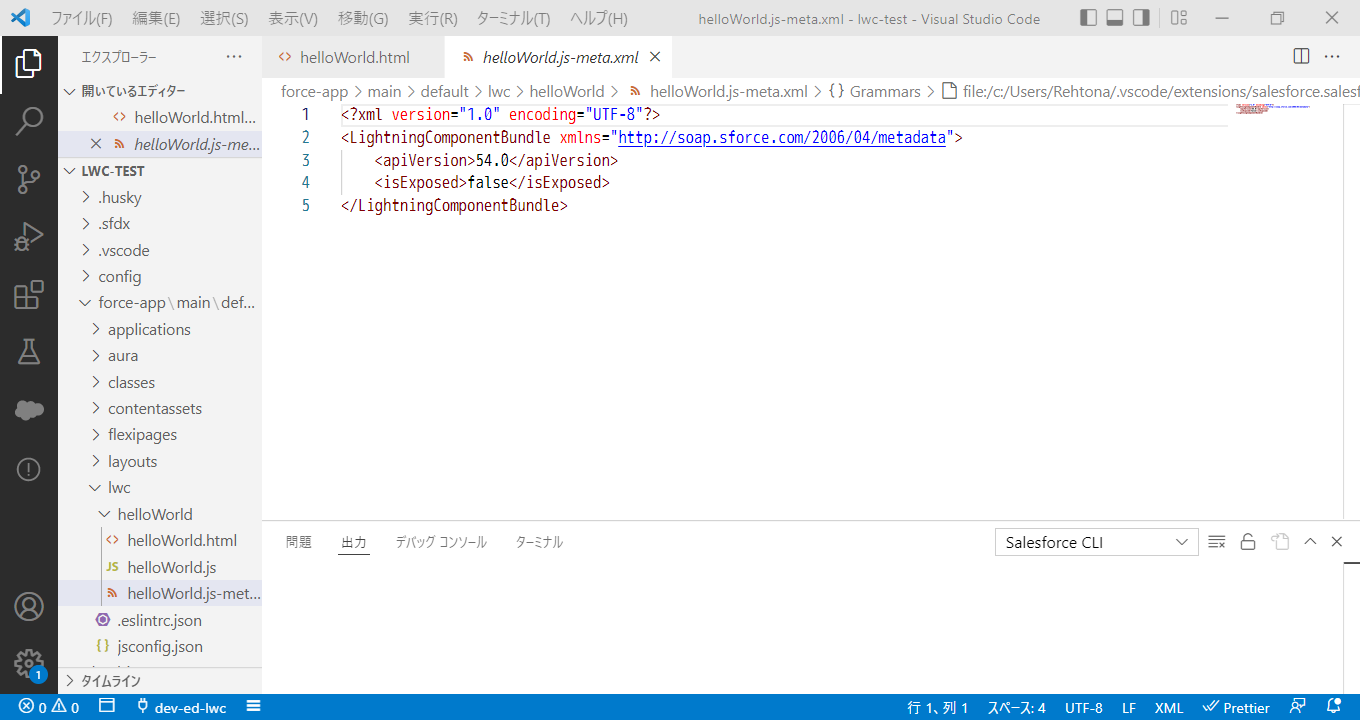Collapse the 開いているエディター section
This screenshot has width=1360, height=720.
[x=160, y=91]
